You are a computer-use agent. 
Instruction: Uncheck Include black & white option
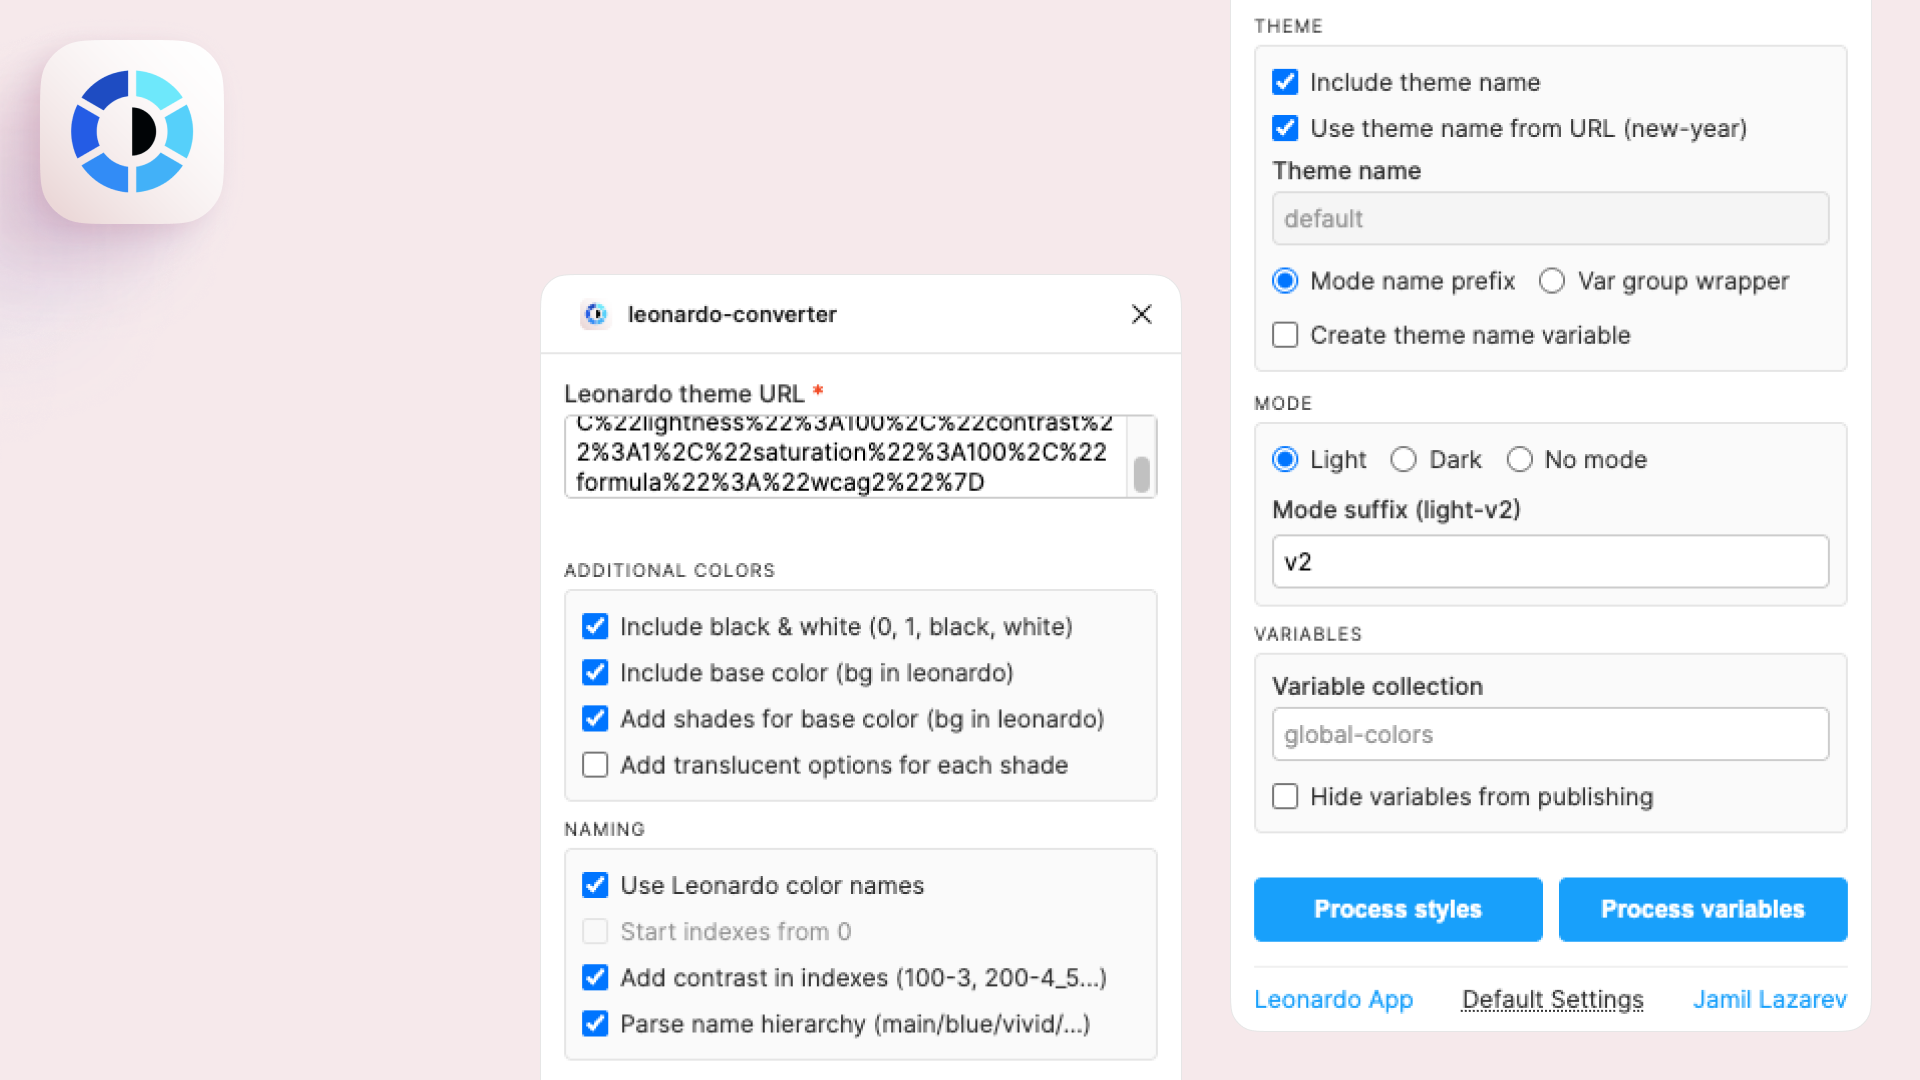click(x=595, y=626)
